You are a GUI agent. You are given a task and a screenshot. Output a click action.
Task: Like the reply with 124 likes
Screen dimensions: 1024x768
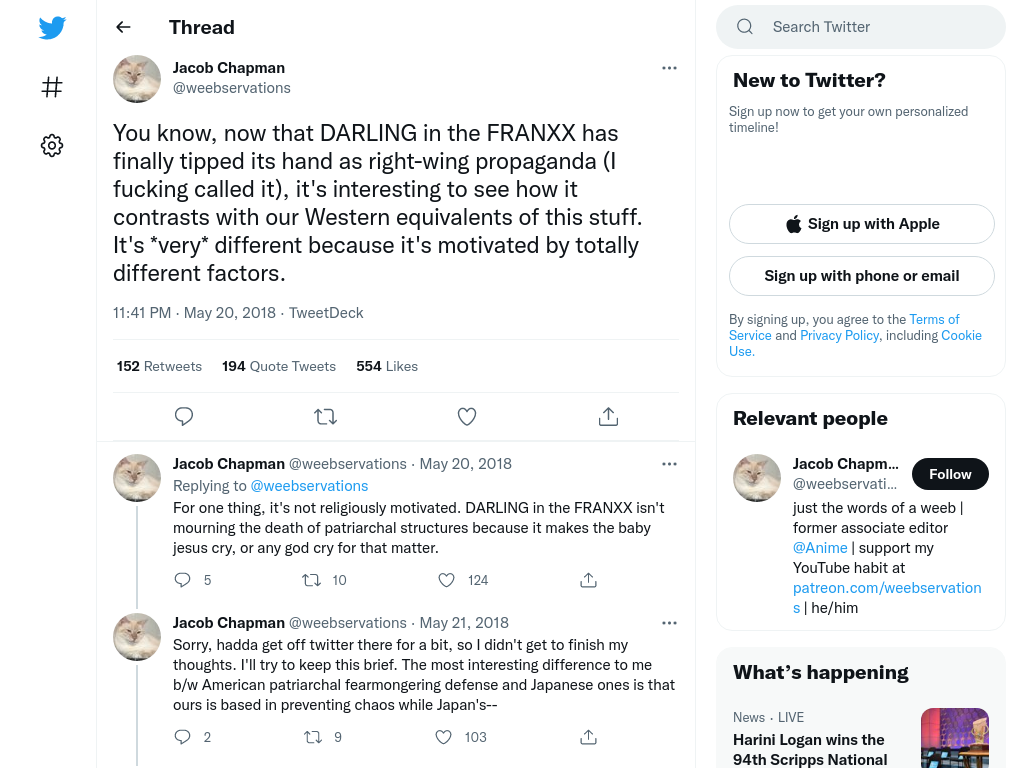point(447,580)
